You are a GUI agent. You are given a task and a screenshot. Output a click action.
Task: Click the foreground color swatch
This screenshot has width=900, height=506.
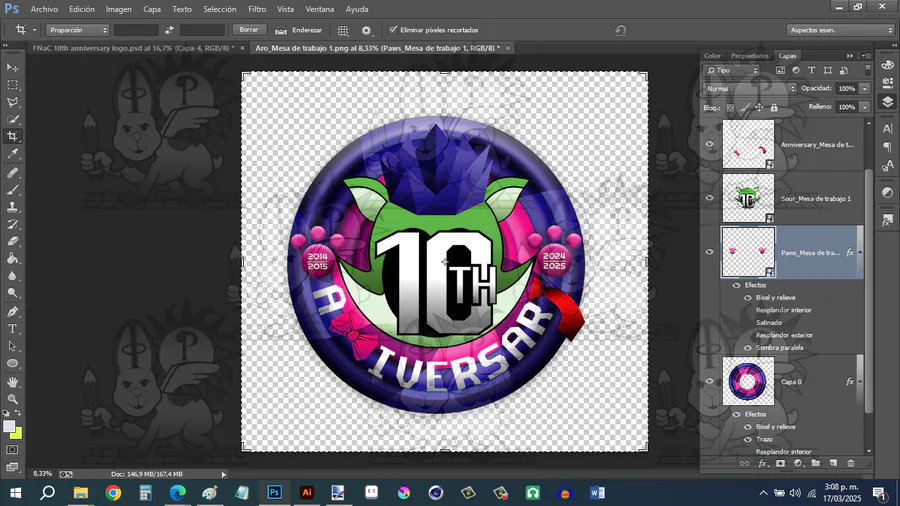point(9,426)
